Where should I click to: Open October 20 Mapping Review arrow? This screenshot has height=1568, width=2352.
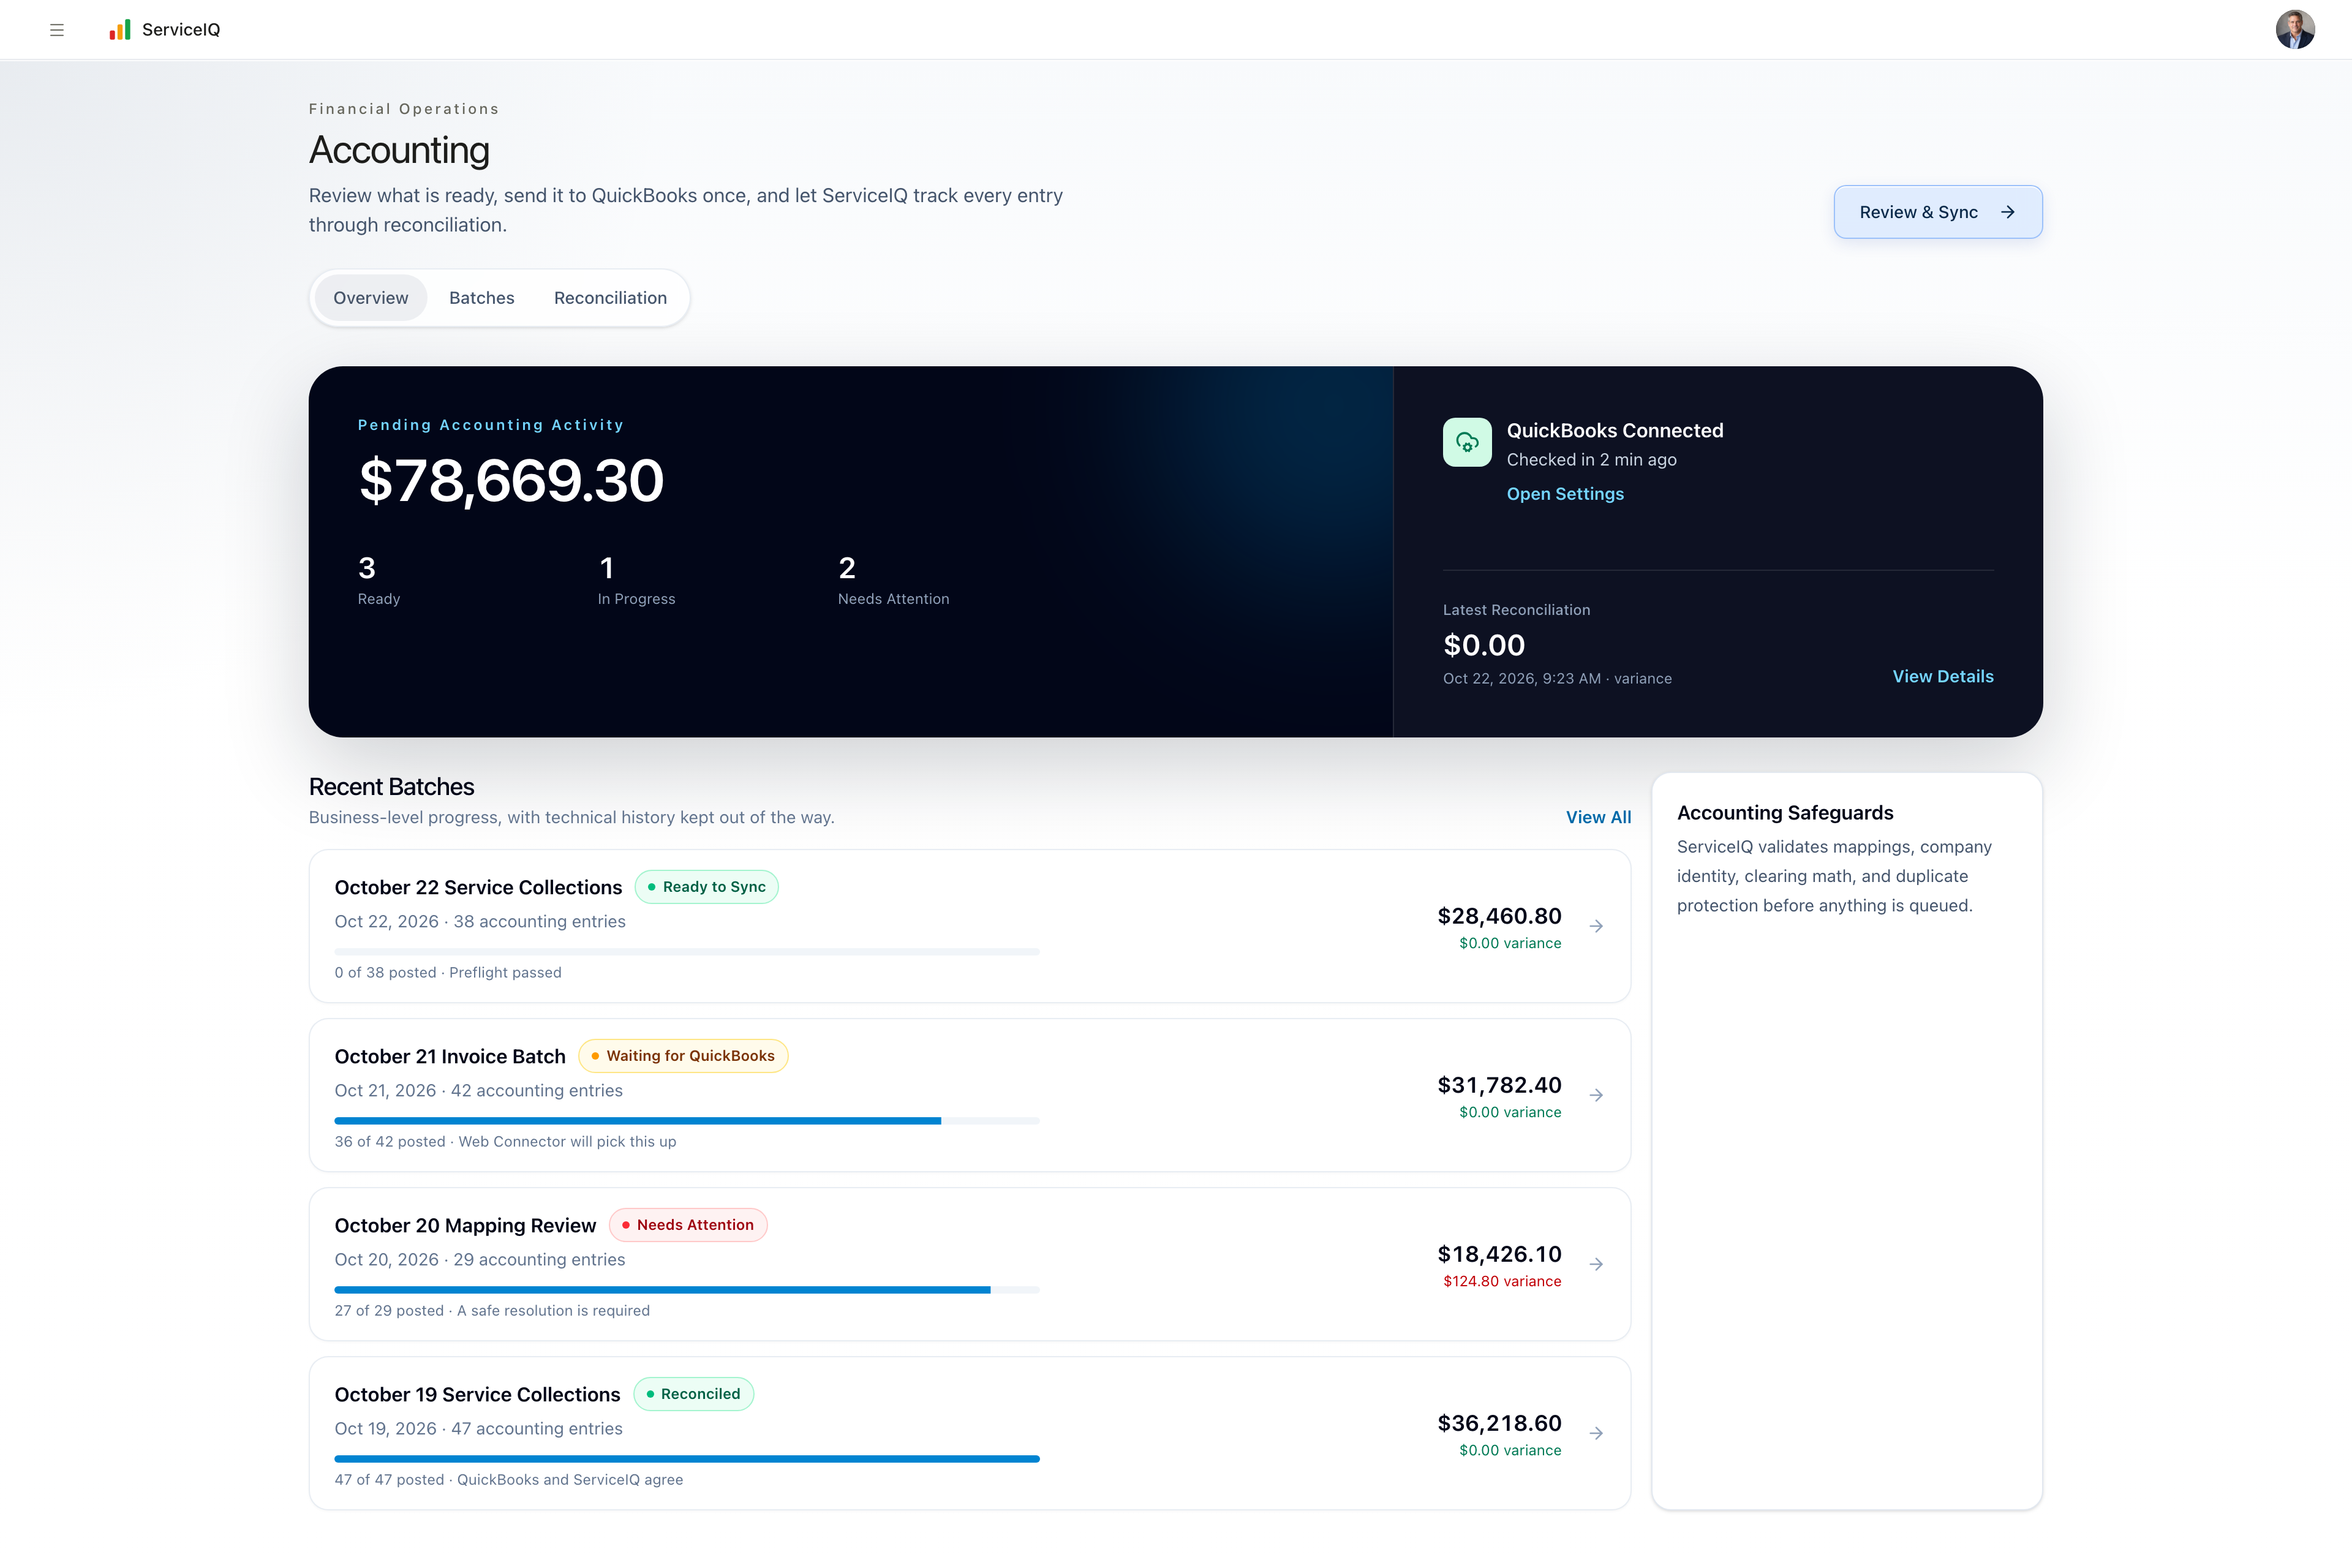point(1597,1264)
